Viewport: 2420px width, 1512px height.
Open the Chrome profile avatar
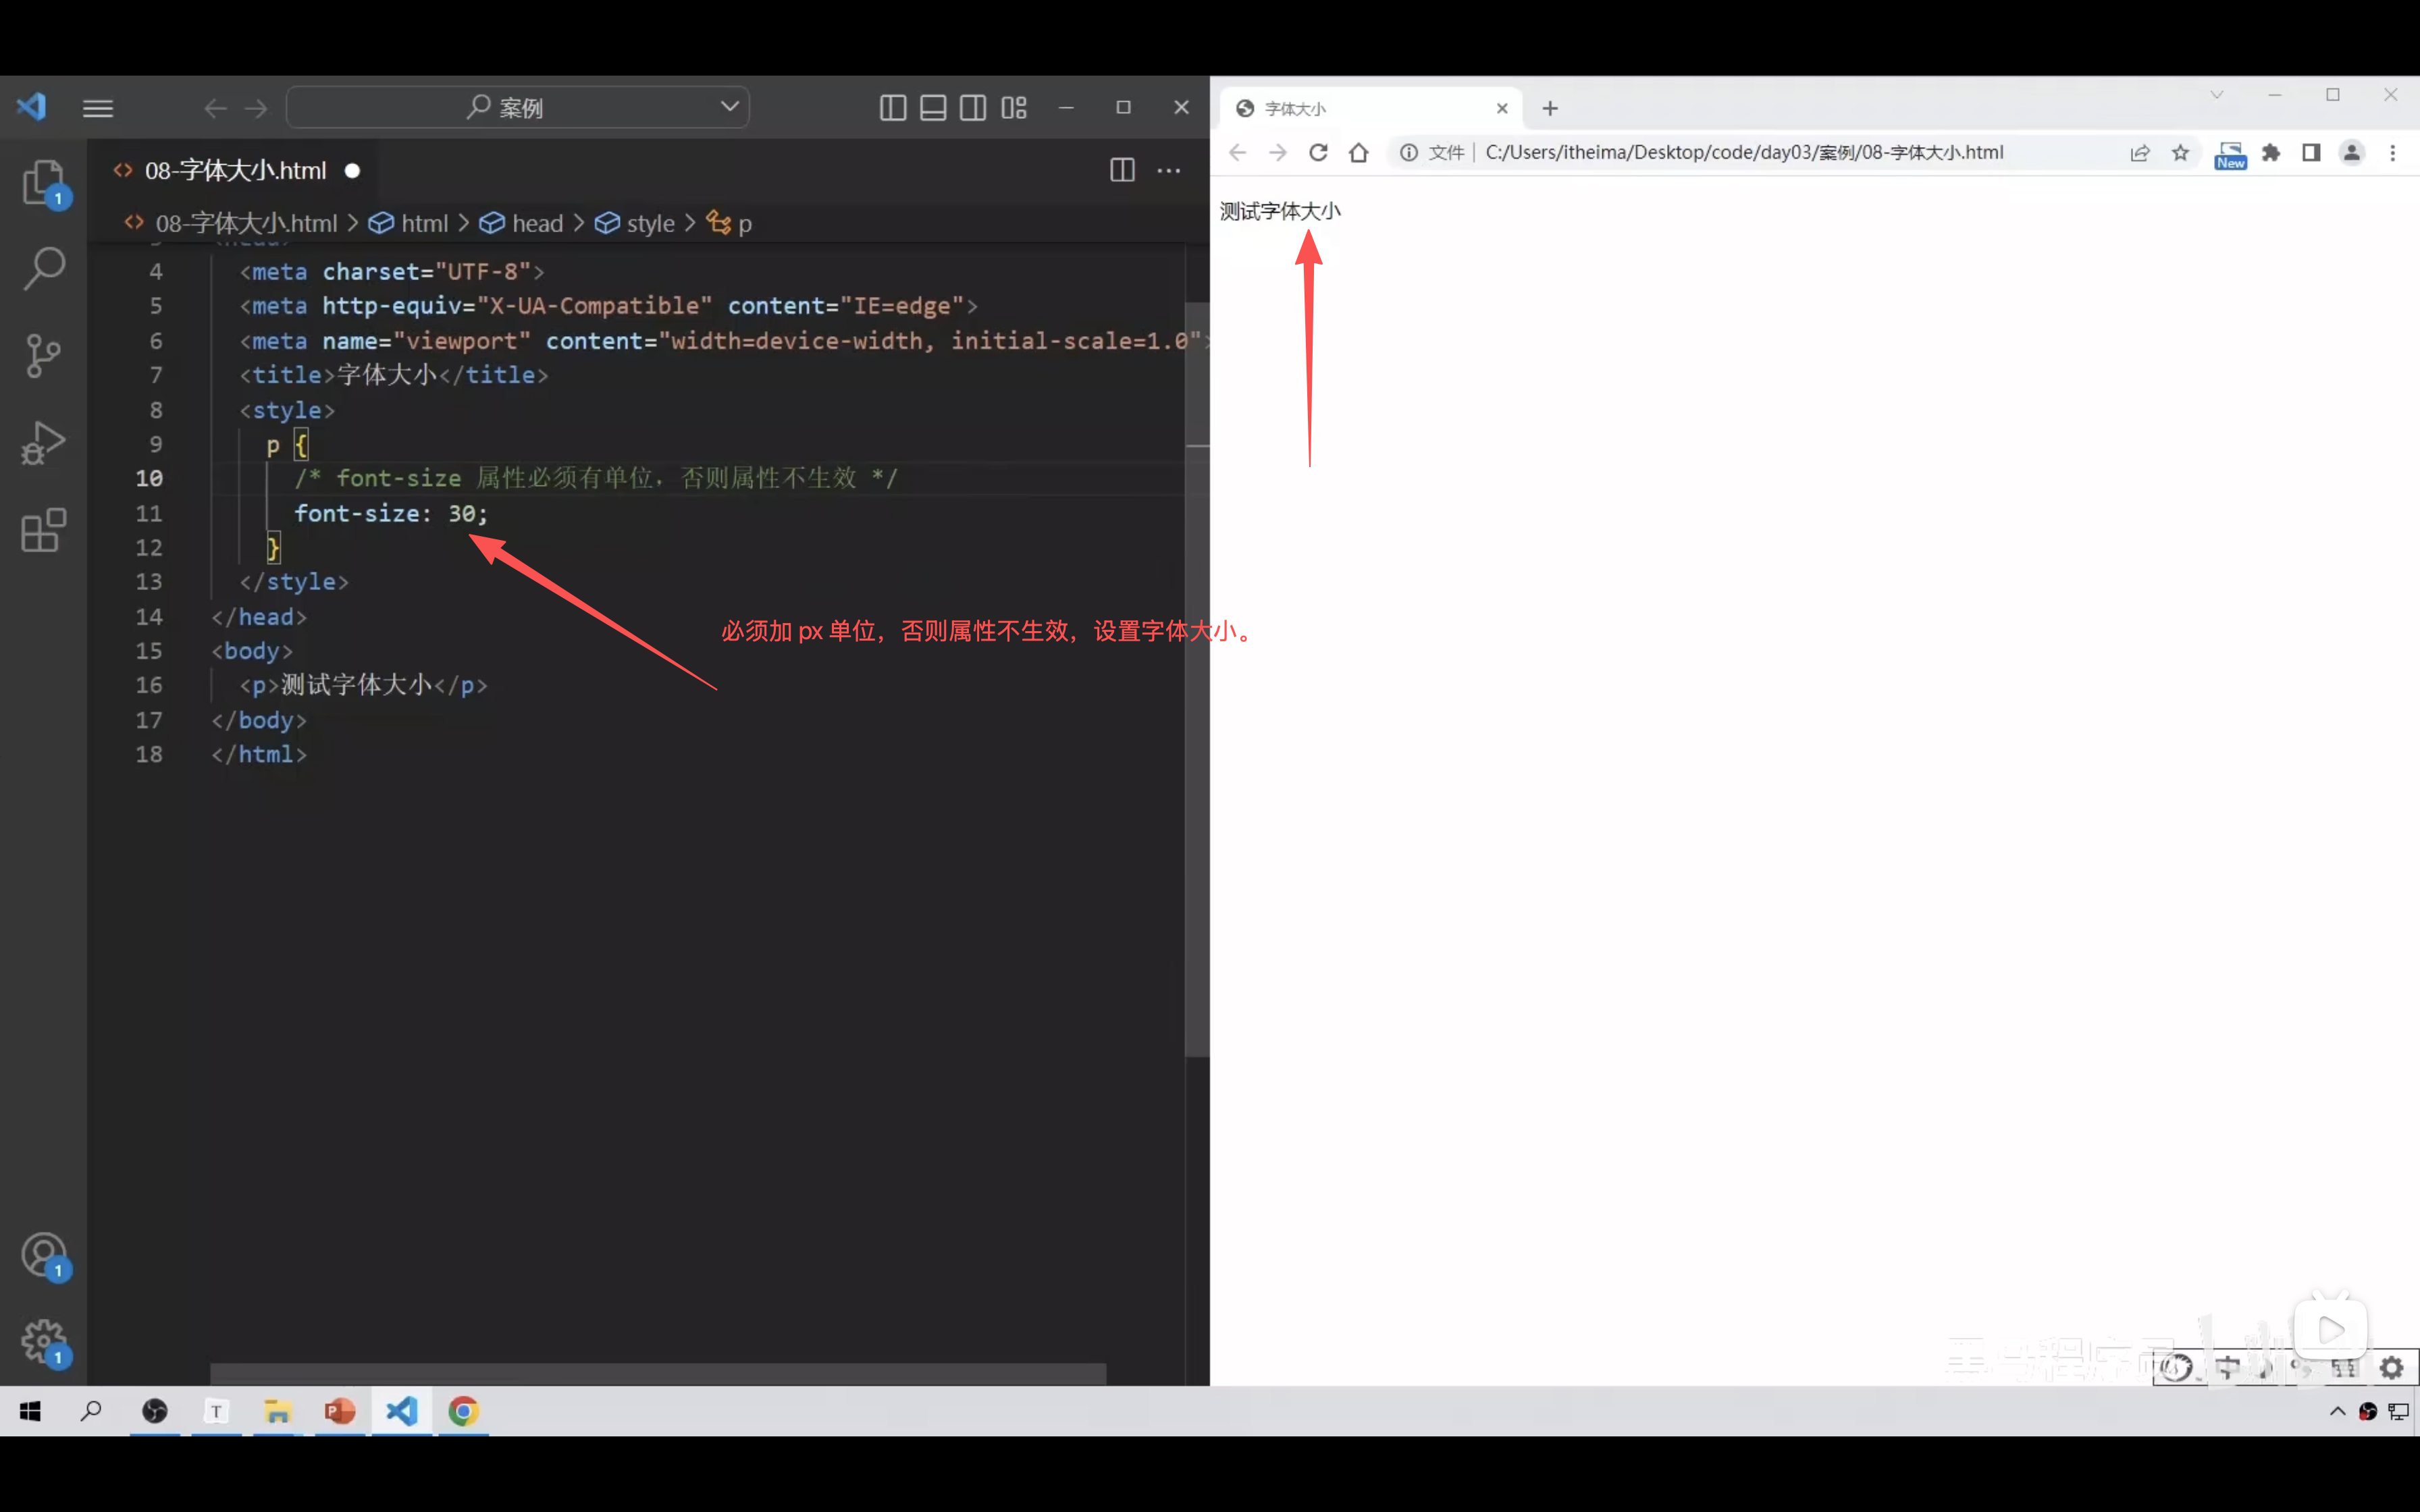pyautogui.click(x=2352, y=152)
